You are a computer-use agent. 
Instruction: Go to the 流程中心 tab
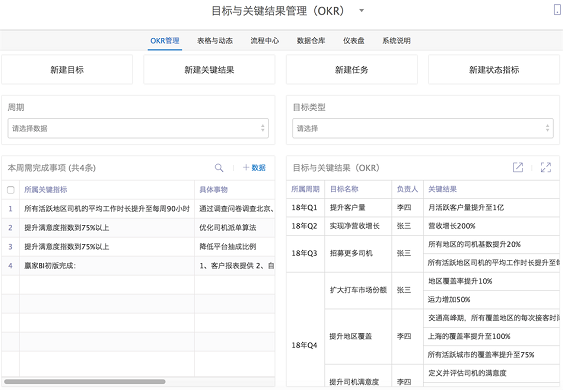click(265, 41)
